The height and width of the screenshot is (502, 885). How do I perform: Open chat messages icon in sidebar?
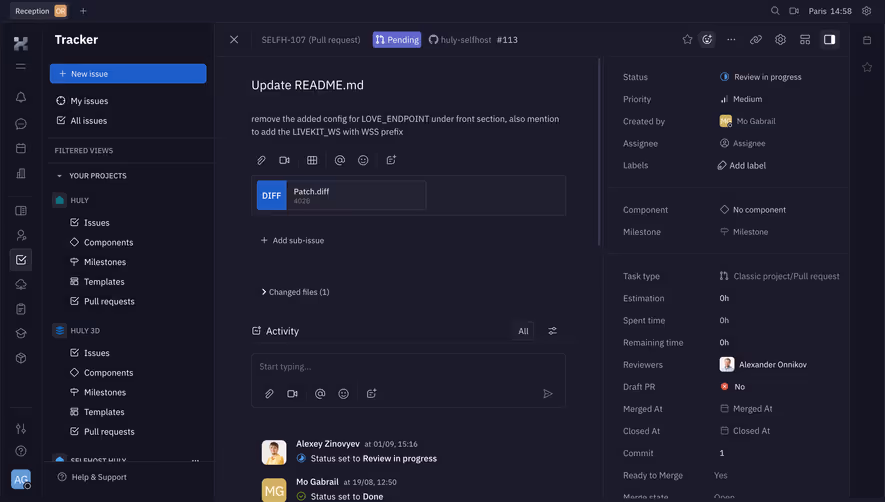tap(21, 123)
